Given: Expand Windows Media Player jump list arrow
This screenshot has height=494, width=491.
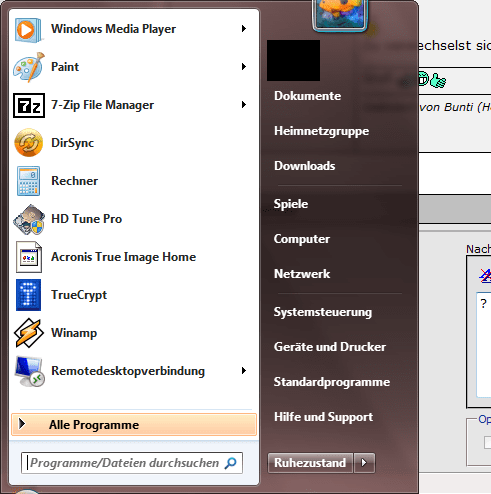Looking at the screenshot, I should click(244, 29).
